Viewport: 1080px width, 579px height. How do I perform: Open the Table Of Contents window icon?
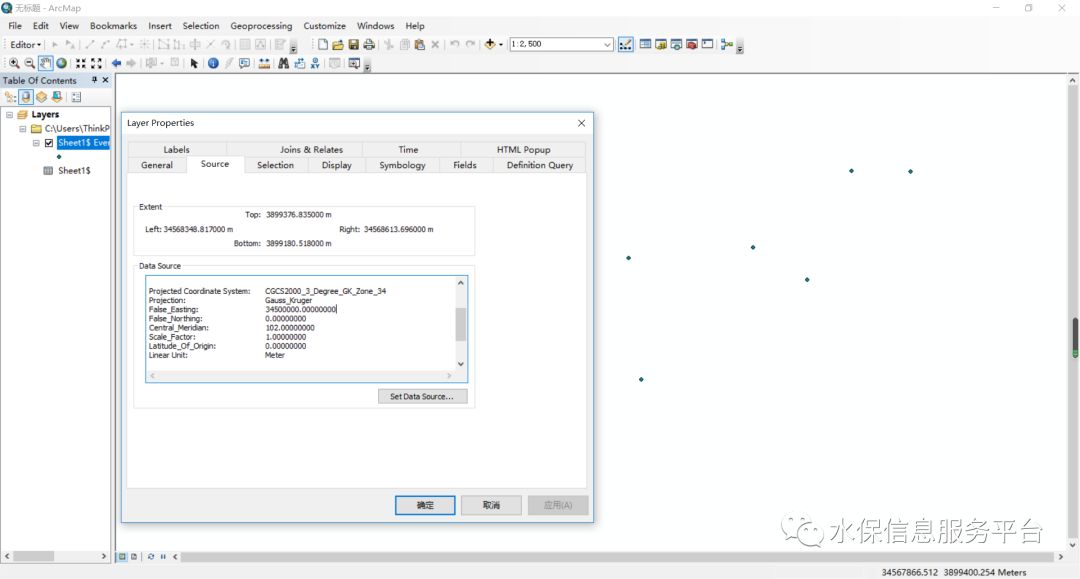tap(645, 44)
